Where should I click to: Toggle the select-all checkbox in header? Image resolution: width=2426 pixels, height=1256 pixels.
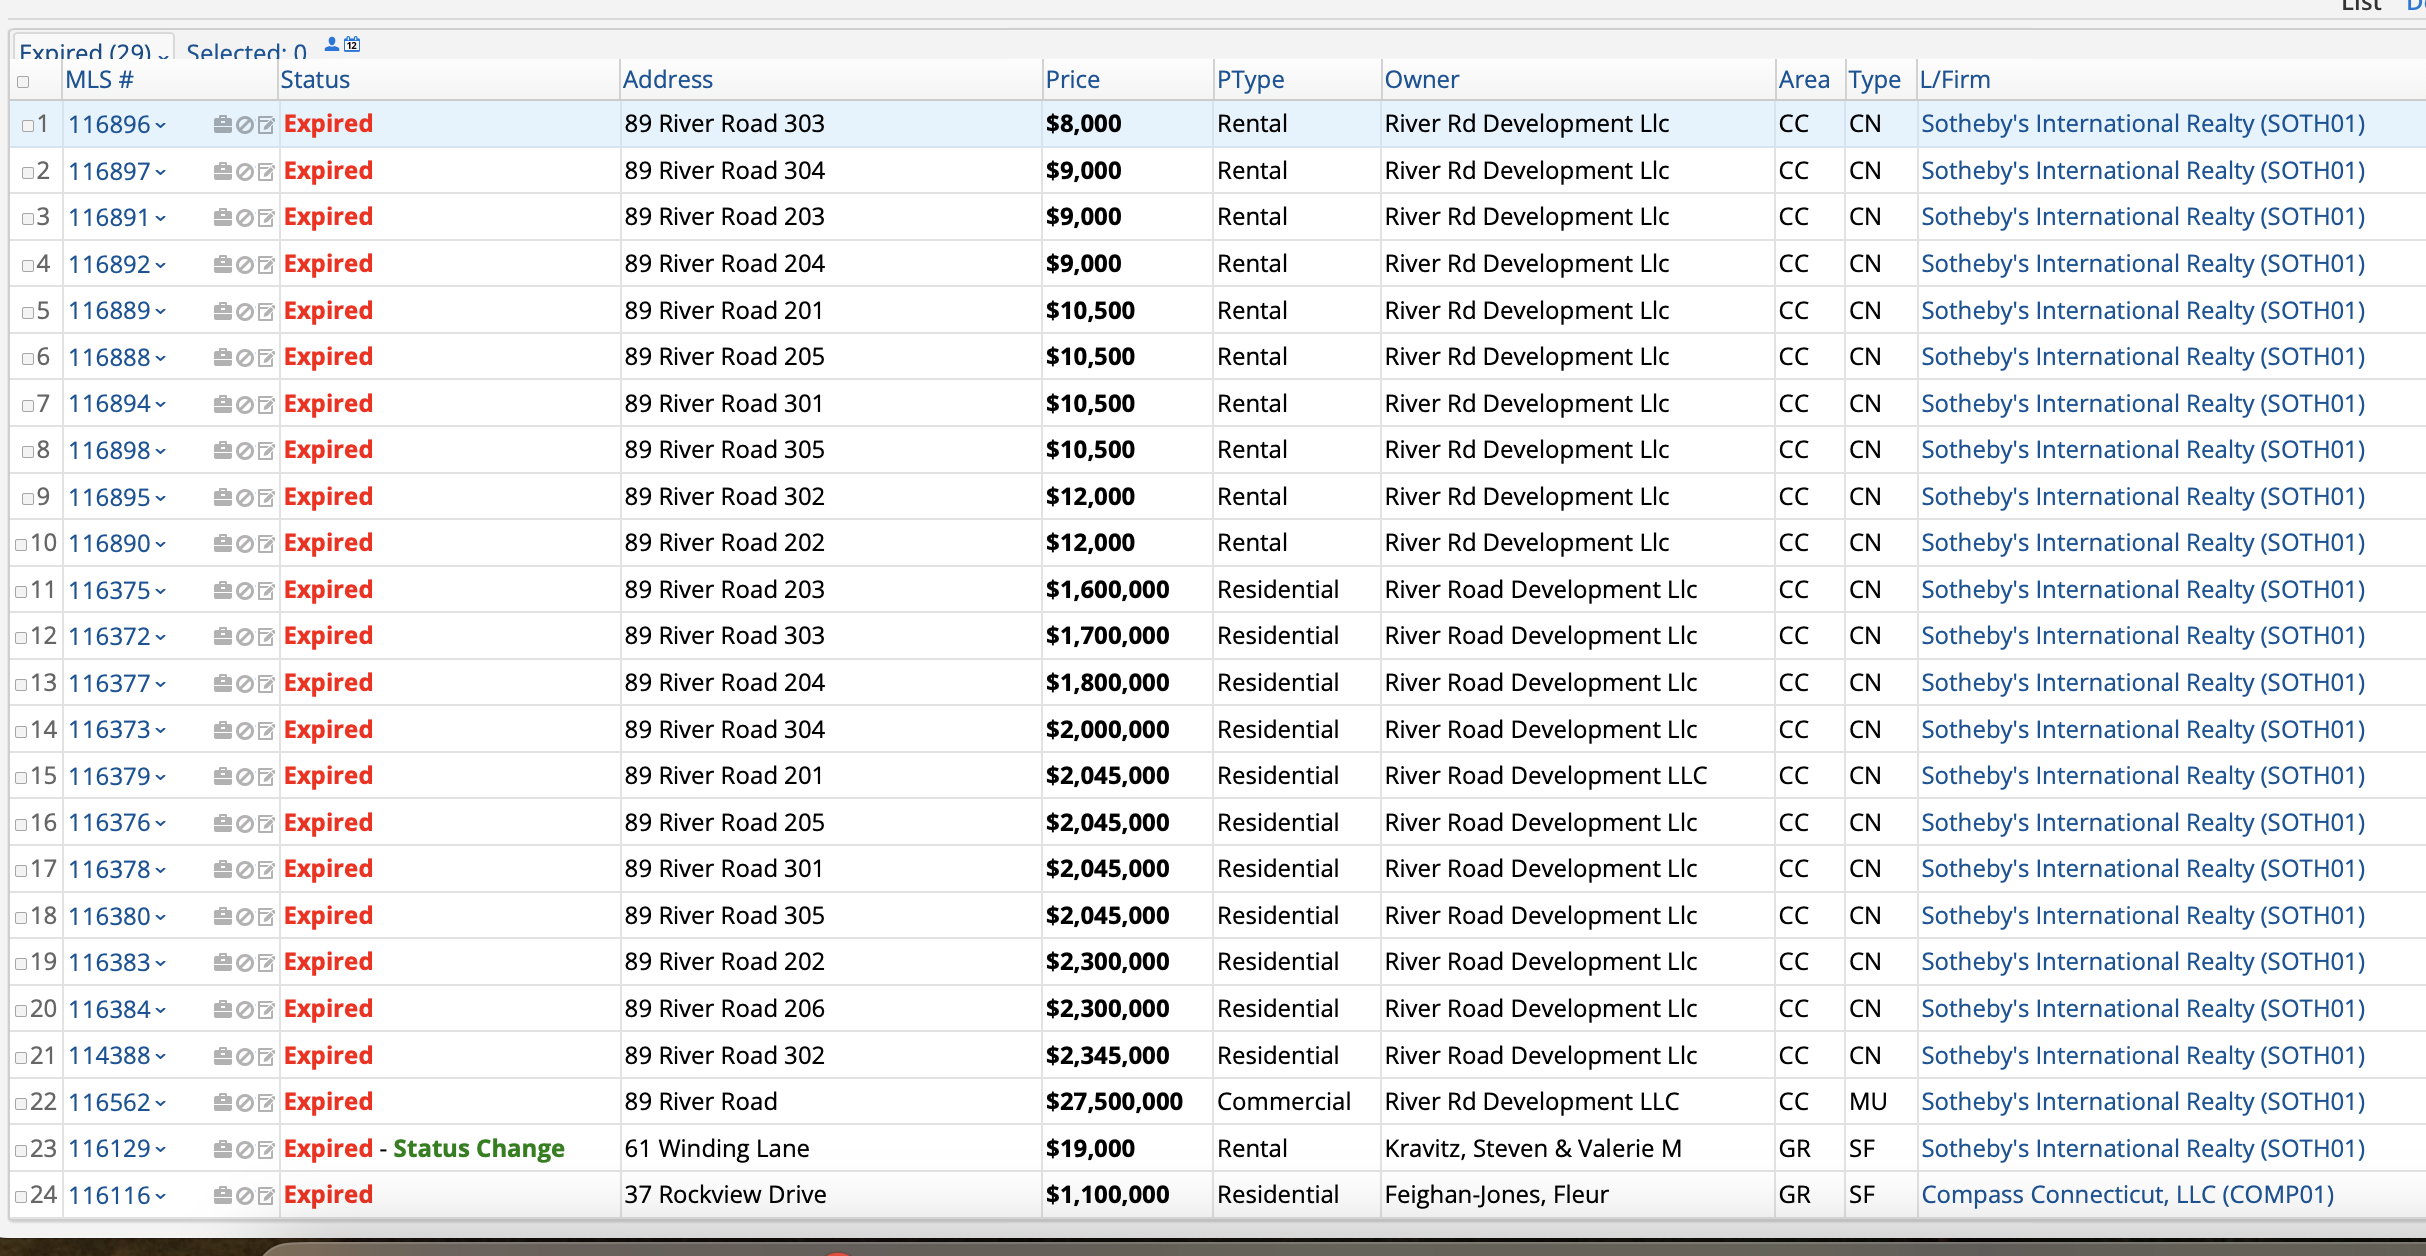pyautogui.click(x=23, y=82)
